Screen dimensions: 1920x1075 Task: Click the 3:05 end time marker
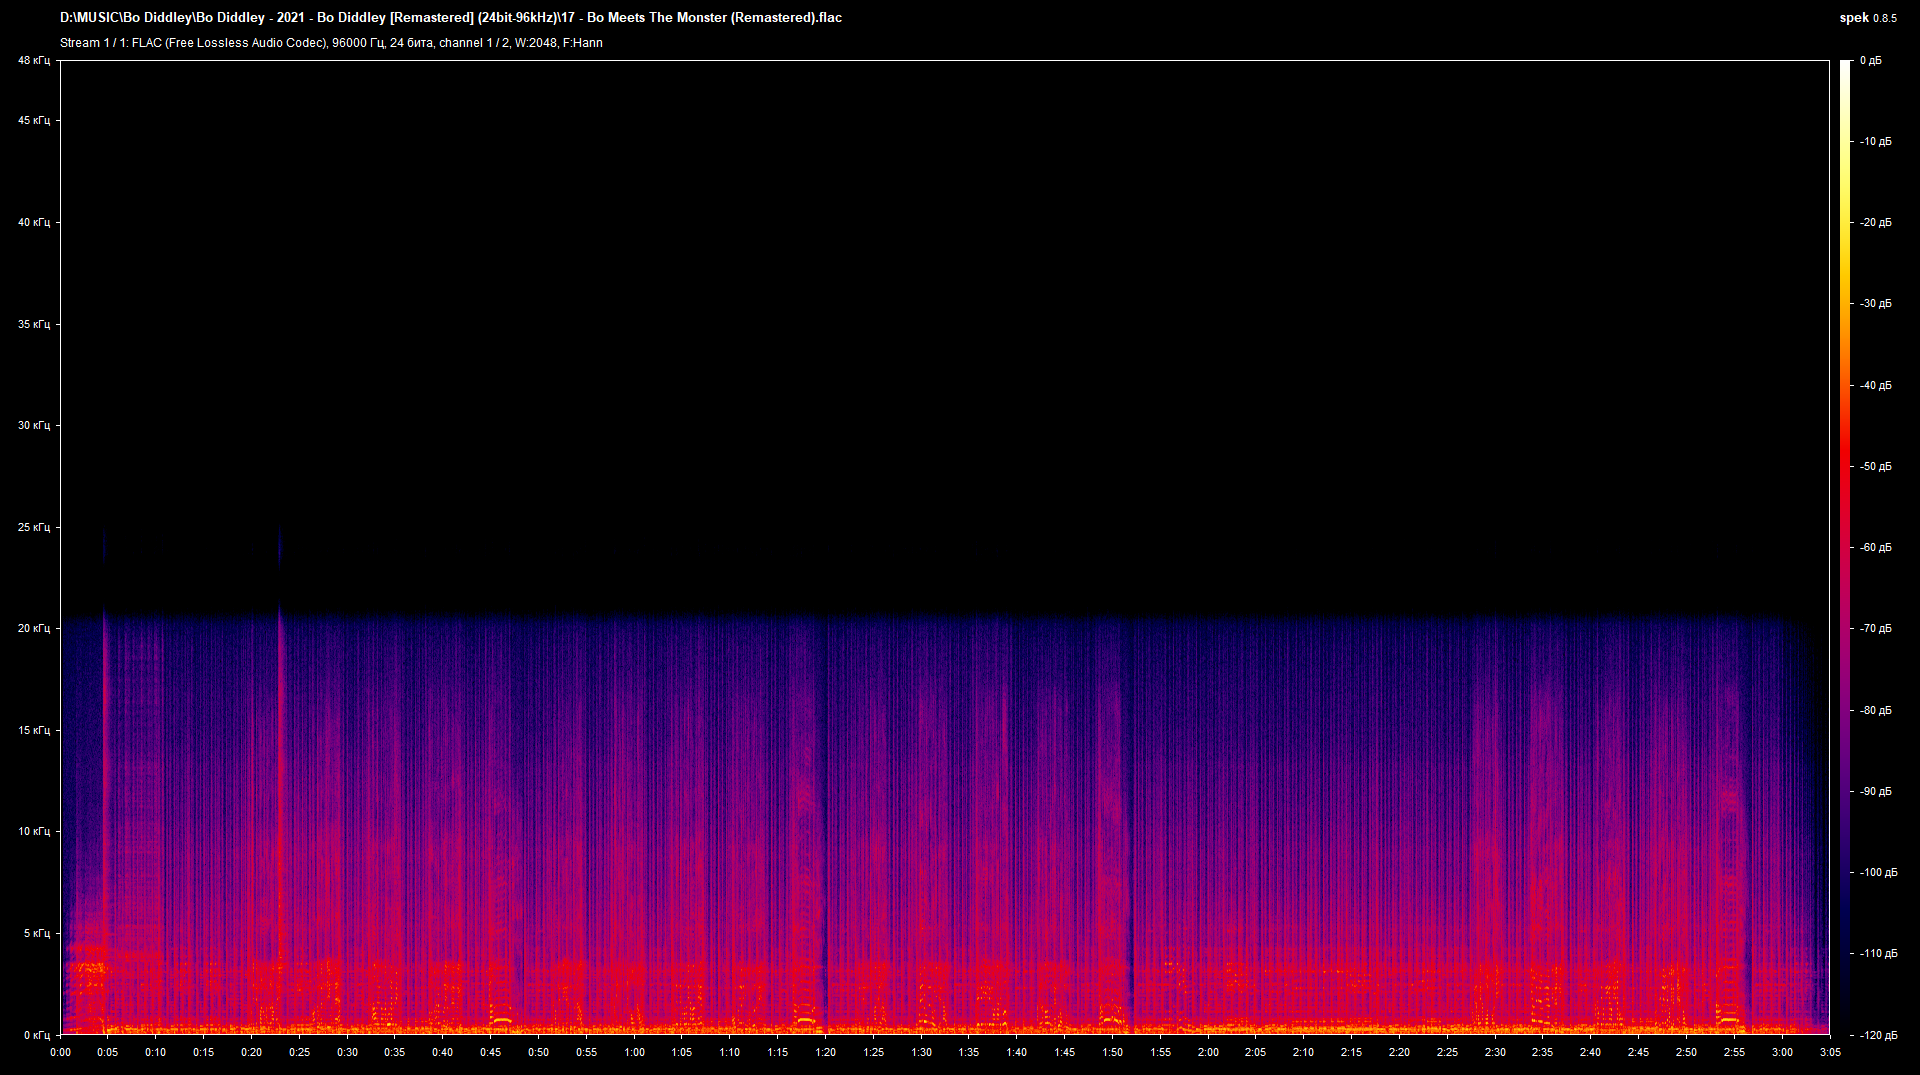(x=1829, y=1052)
